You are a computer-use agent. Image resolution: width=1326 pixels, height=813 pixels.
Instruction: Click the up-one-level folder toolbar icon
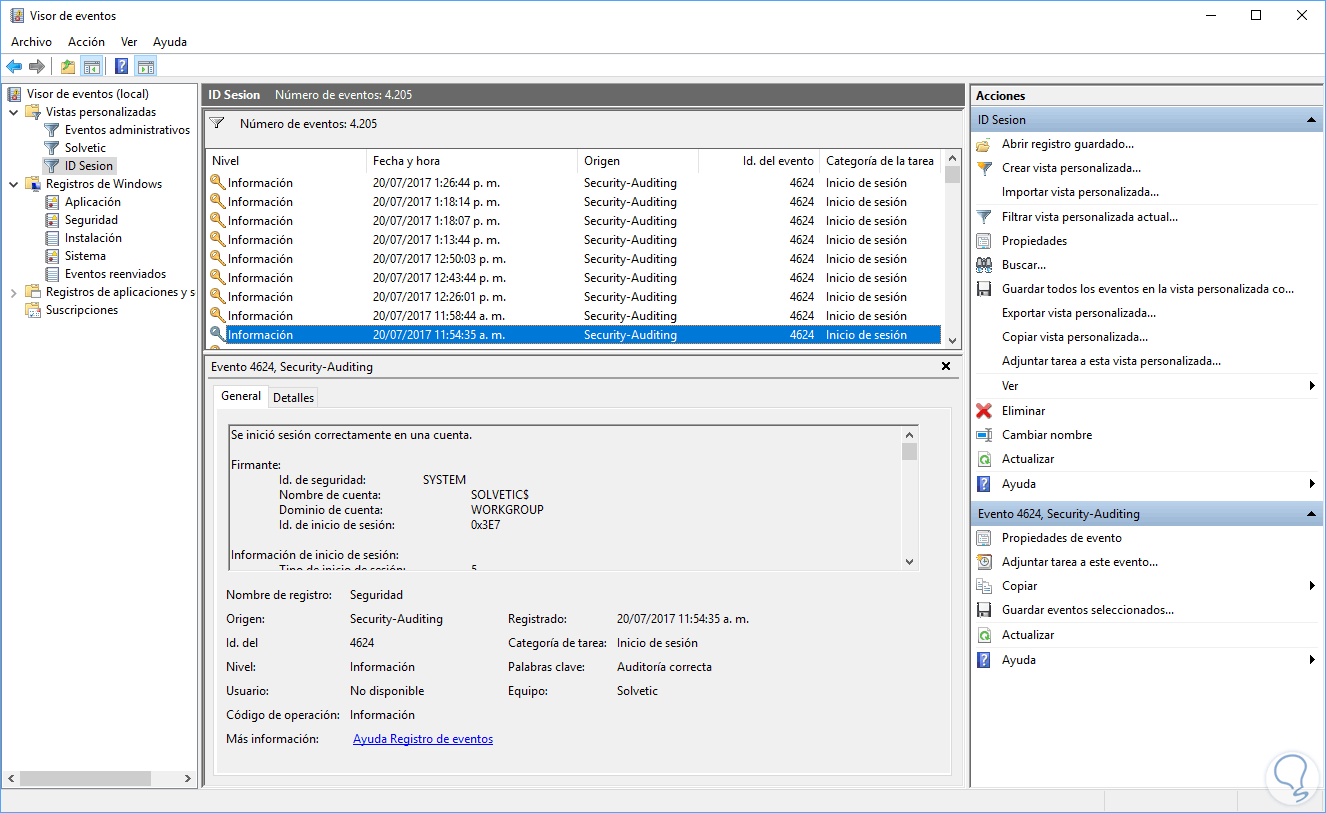pyautogui.click(x=68, y=67)
